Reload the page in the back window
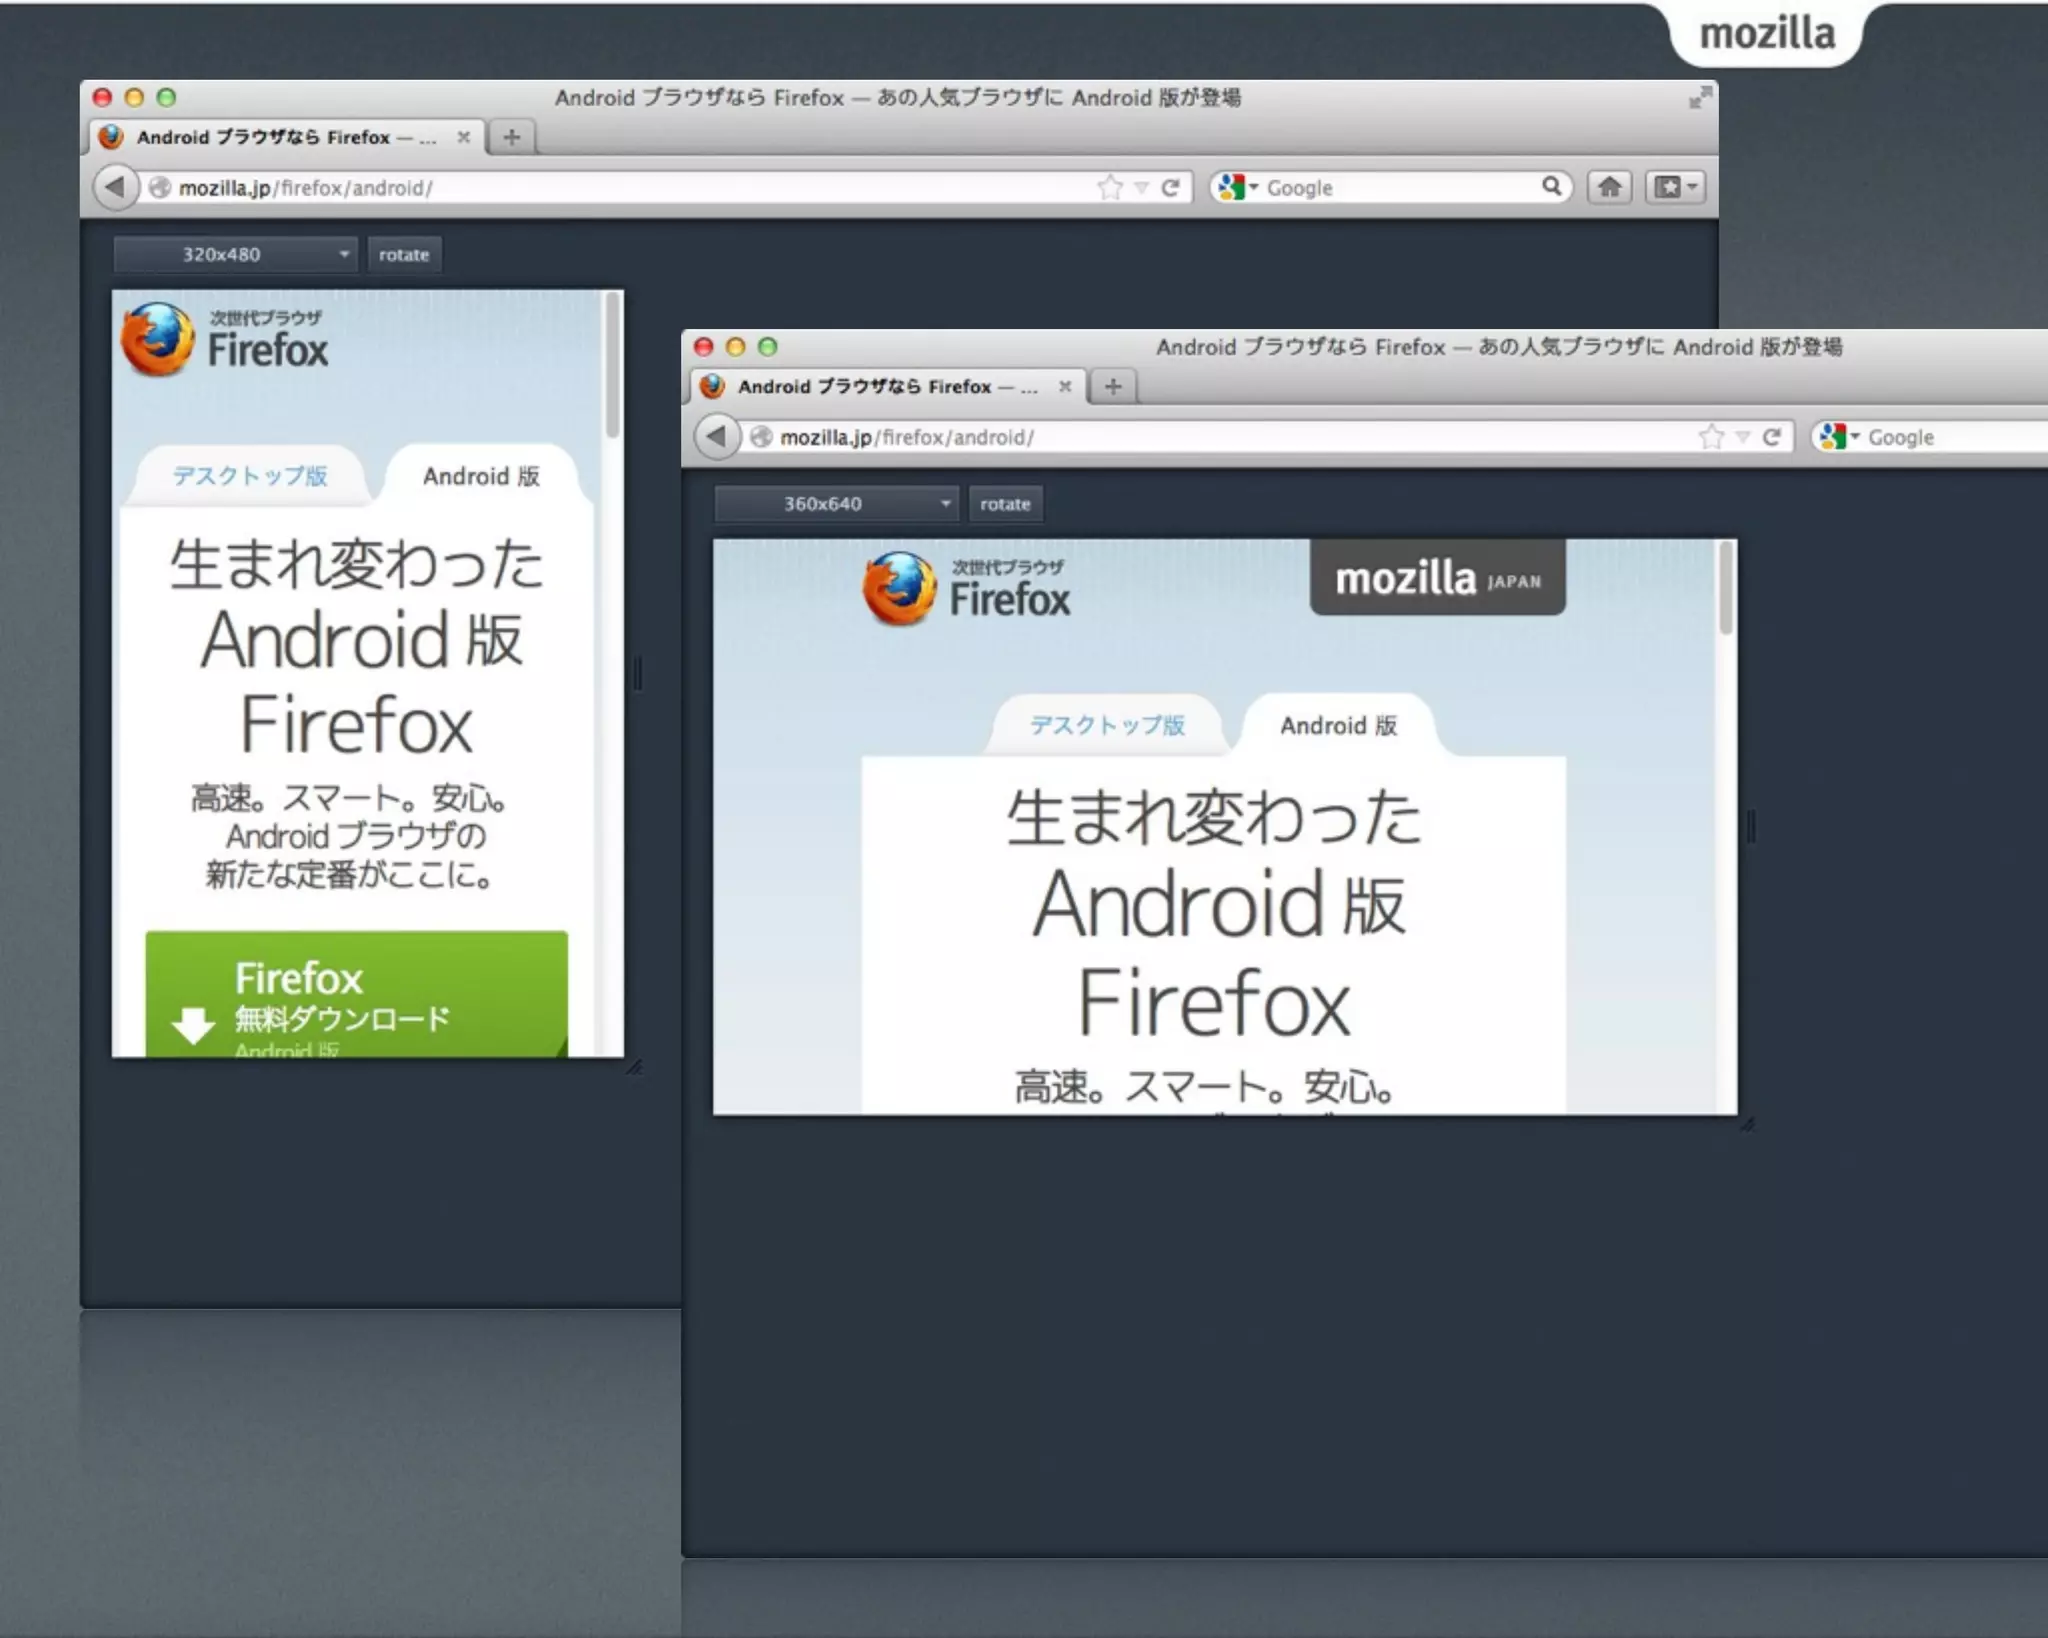2048x1638 pixels. [x=1170, y=187]
